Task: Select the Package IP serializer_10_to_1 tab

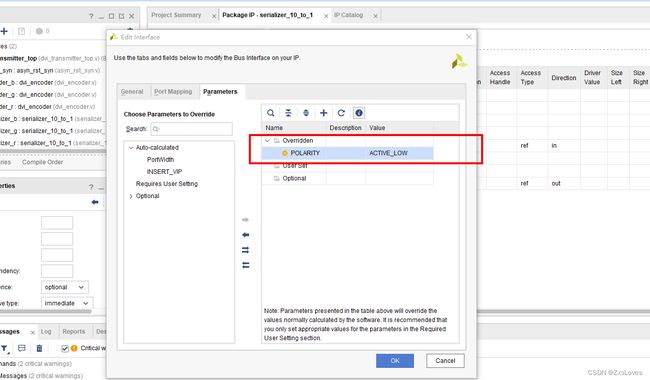Action: tap(268, 15)
